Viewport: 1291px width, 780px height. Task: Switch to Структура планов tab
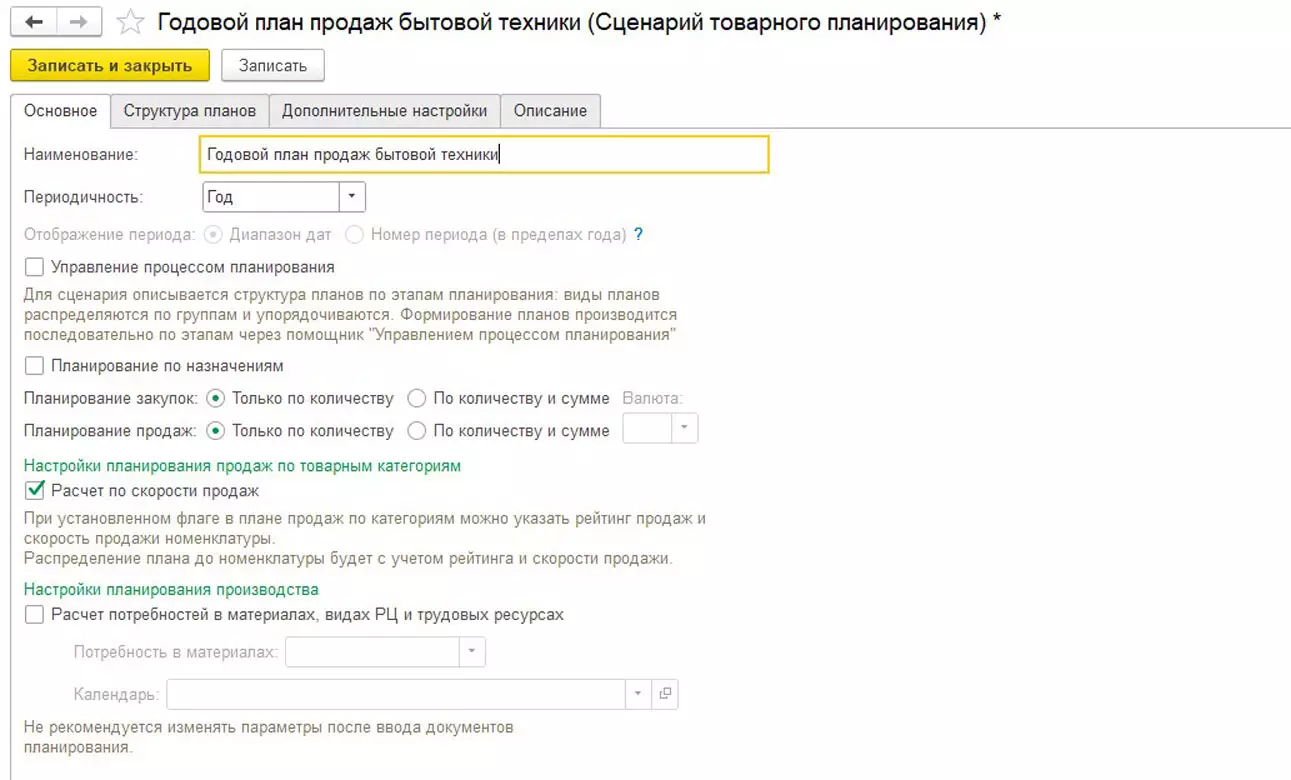pyautogui.click(x=190, y=111)
